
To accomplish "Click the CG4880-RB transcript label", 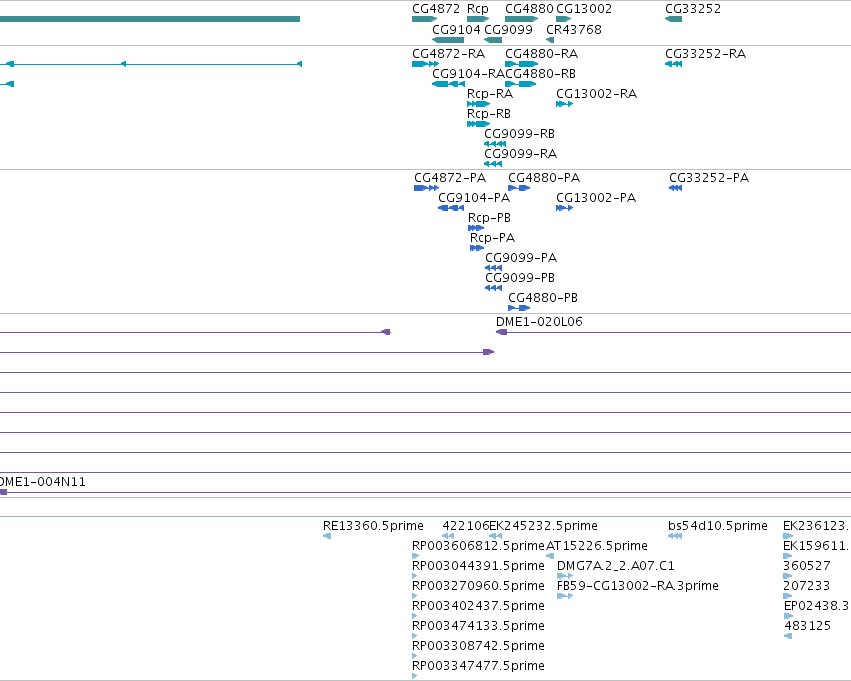I will pyautogui.click(x=541, y=74).
